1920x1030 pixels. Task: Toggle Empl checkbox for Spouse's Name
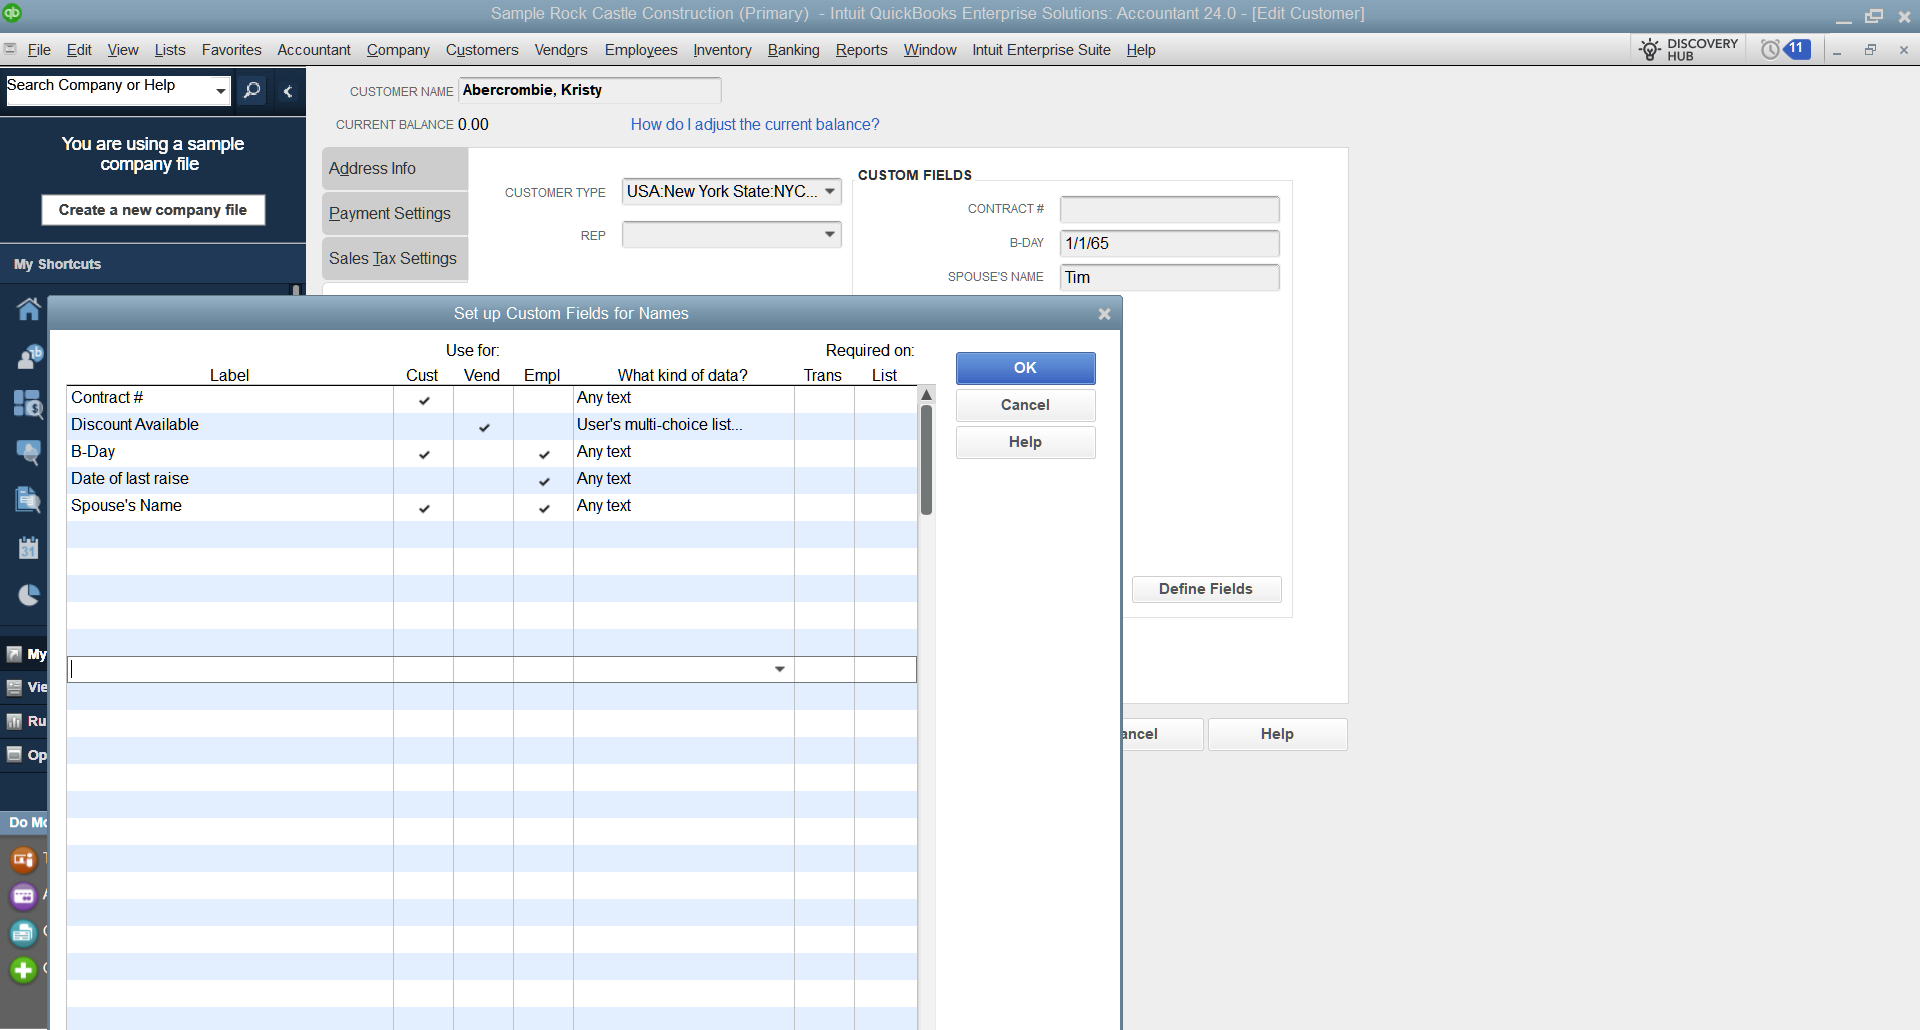(544, 507)
